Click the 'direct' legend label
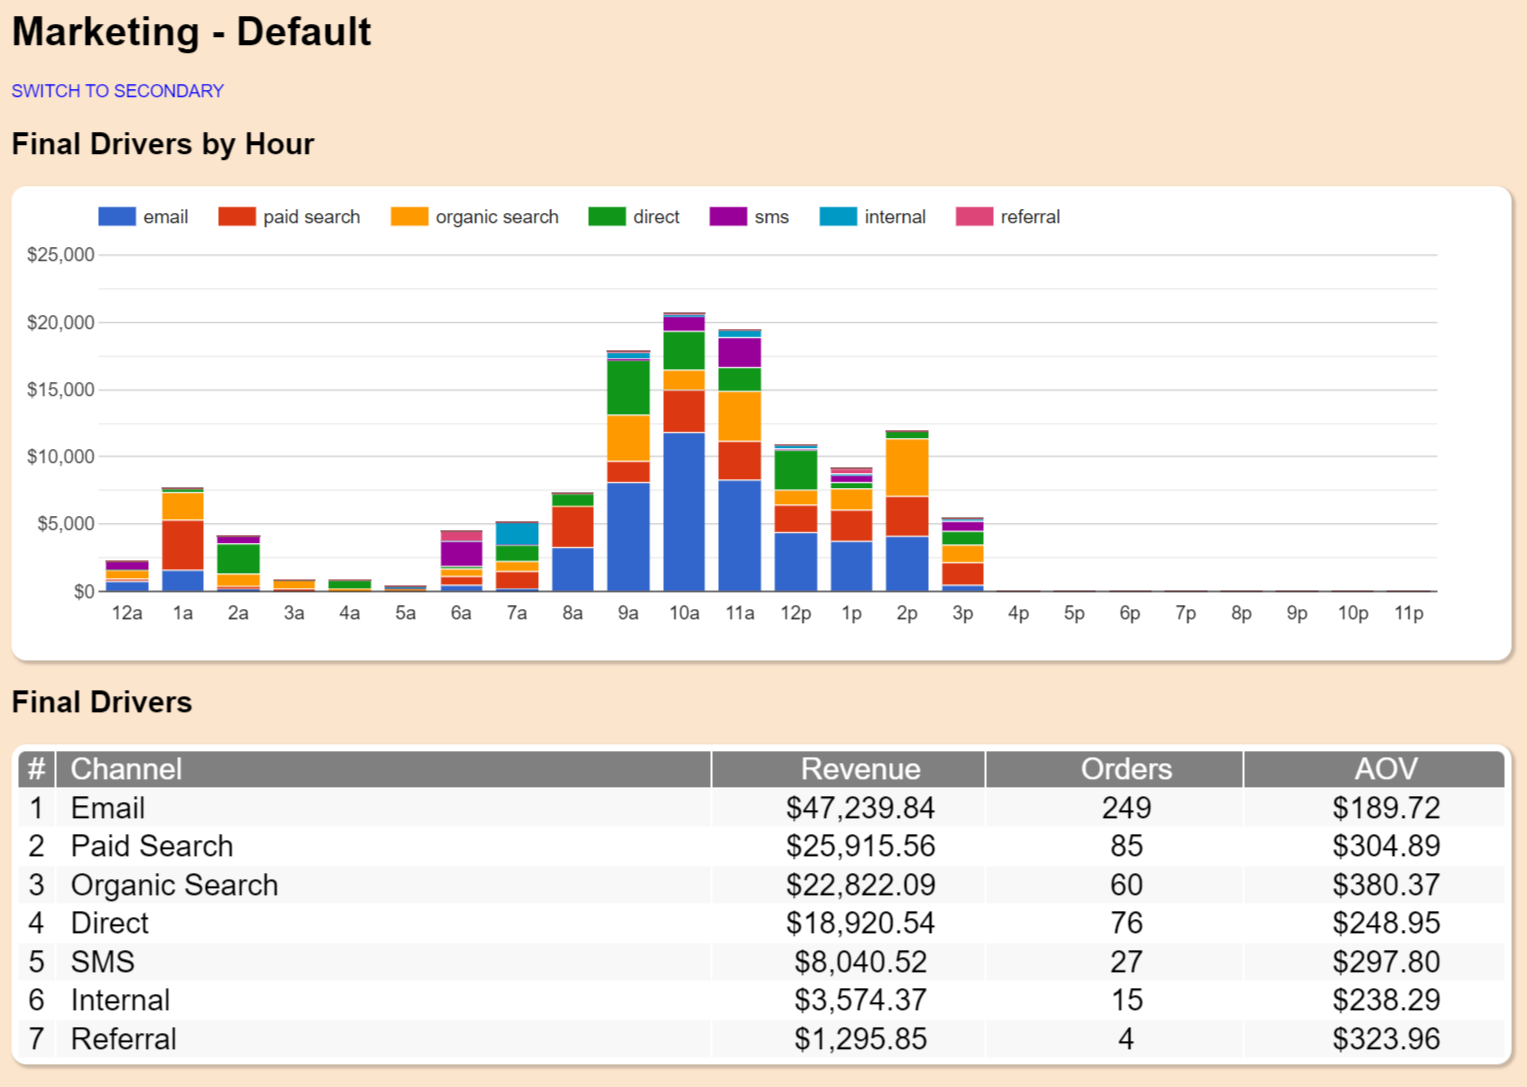Screen dimensions: 1527x1087 pyautogui.click(x=656, y=217)
